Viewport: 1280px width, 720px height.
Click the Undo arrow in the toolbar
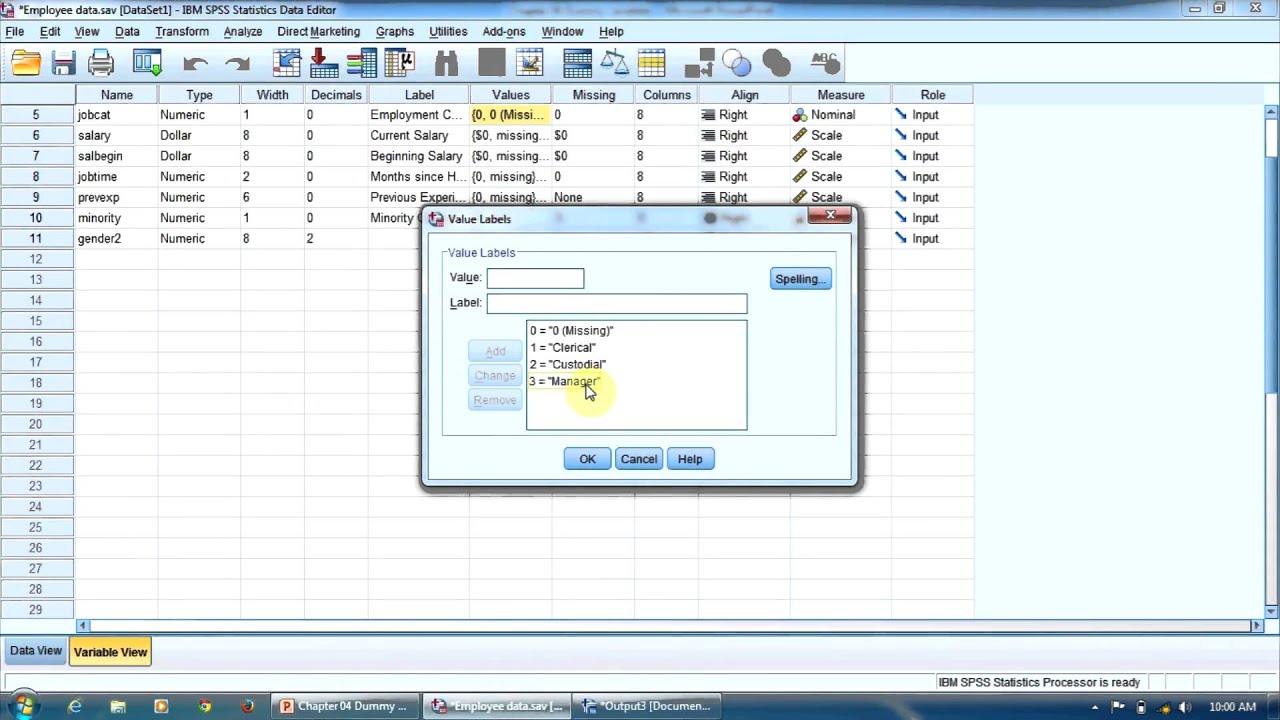pos(195,65)
